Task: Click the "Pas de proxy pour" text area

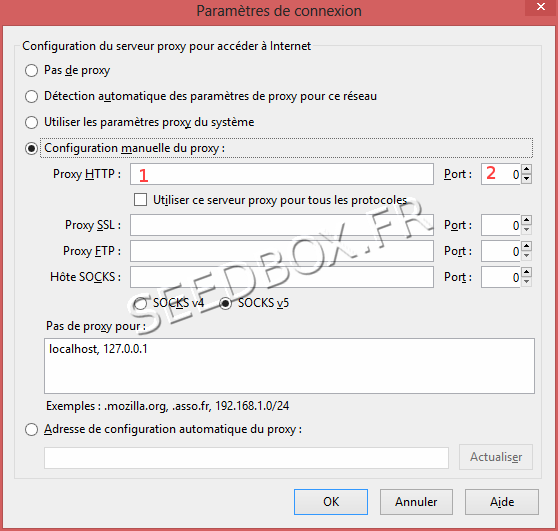Action: click(289, 366)
